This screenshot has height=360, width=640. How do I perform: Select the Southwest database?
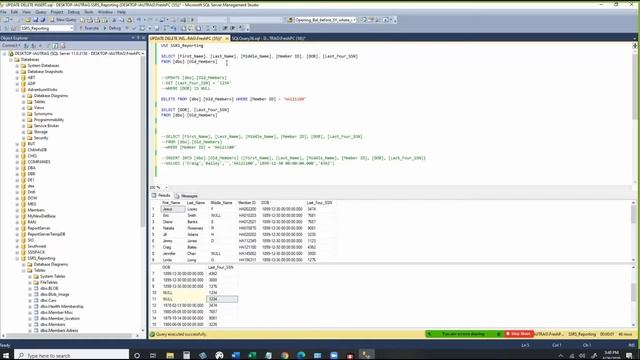pyautogui.click(x=36, y=246)
